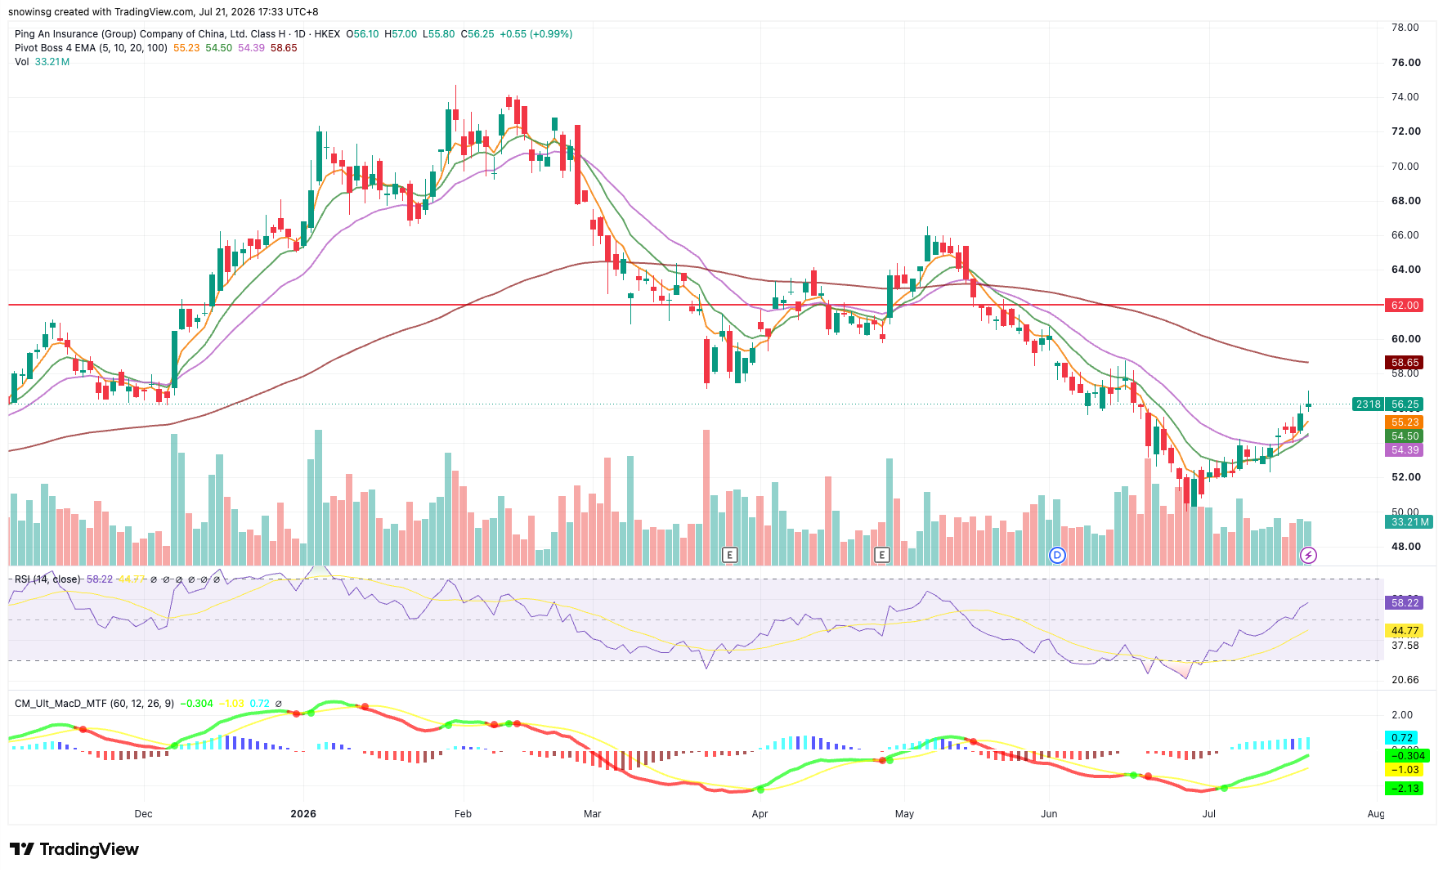Click the purple lightning marker on latest bar
1442x870 pixels.
[x=1308, y=554]
